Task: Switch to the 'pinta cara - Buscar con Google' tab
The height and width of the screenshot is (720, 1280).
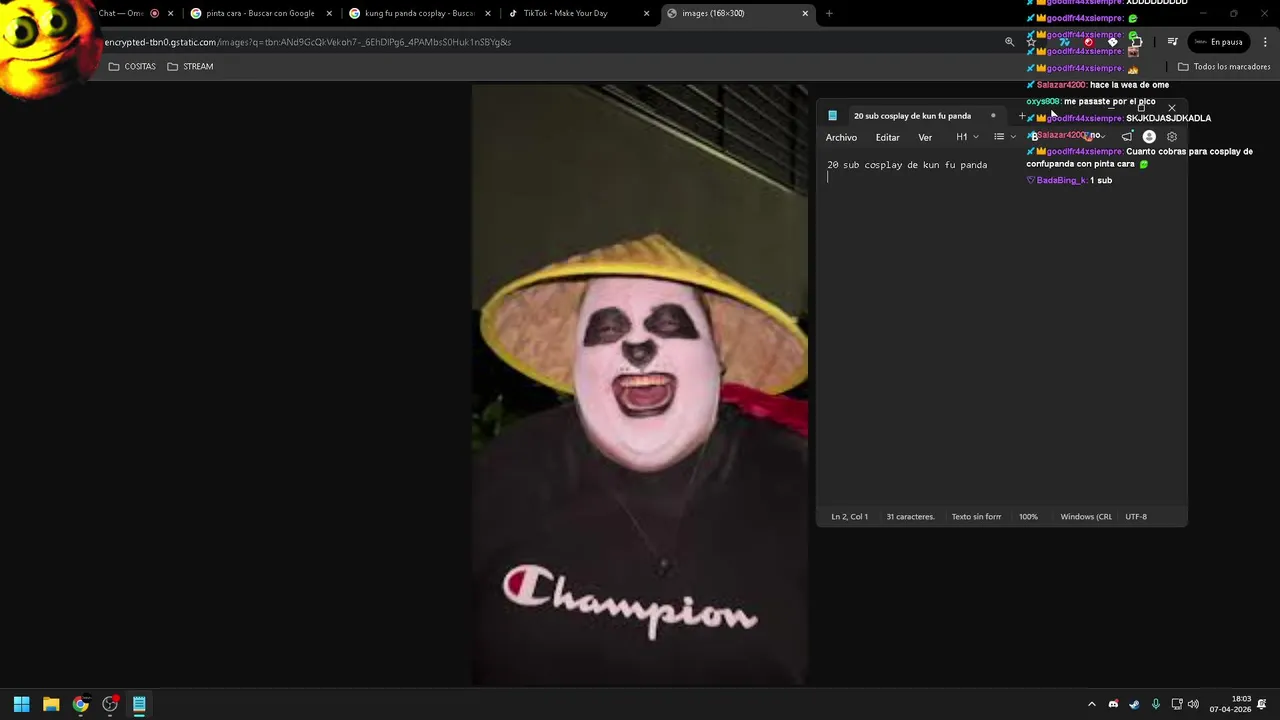Action: (x=260, y=13)
